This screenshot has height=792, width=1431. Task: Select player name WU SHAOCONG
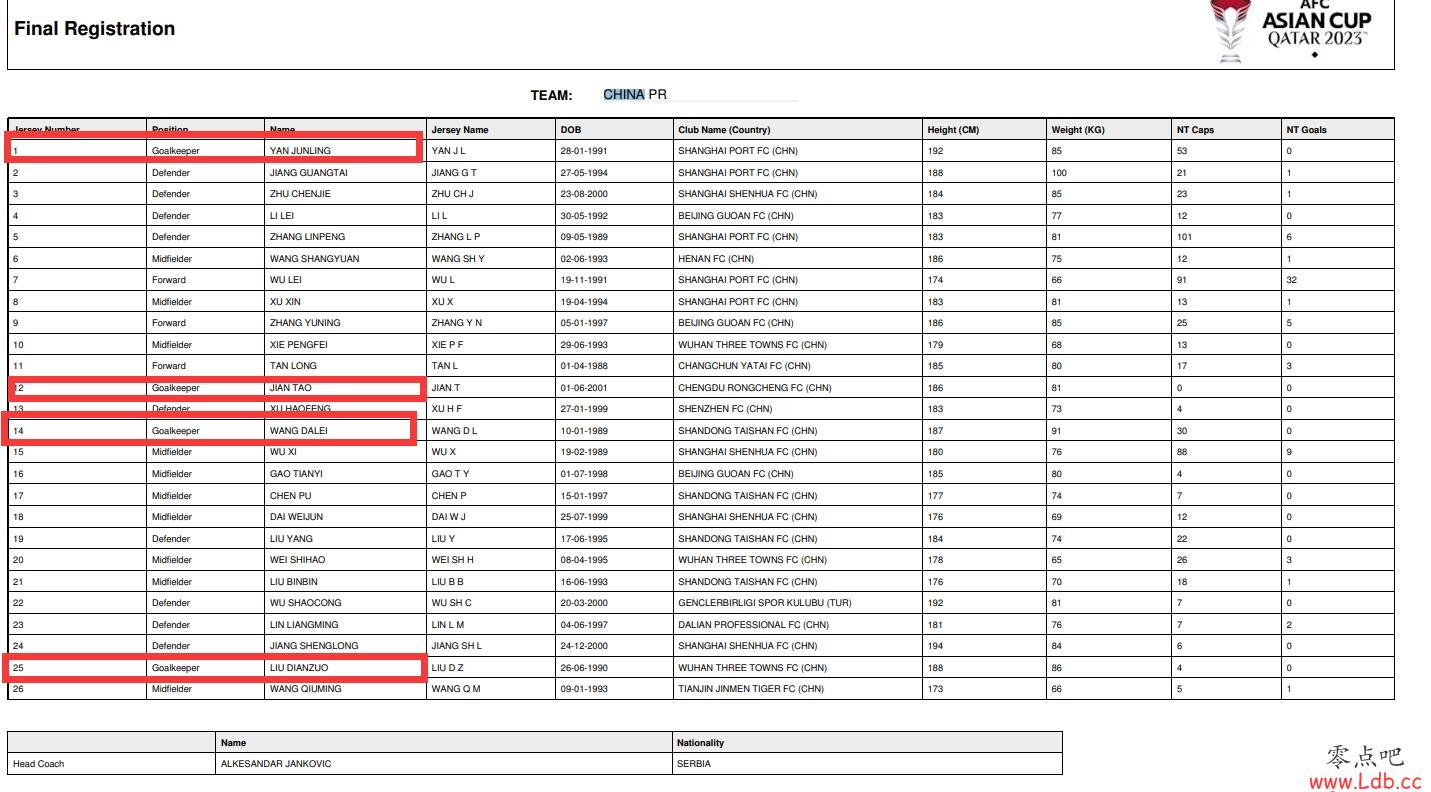tap(305, 603)
